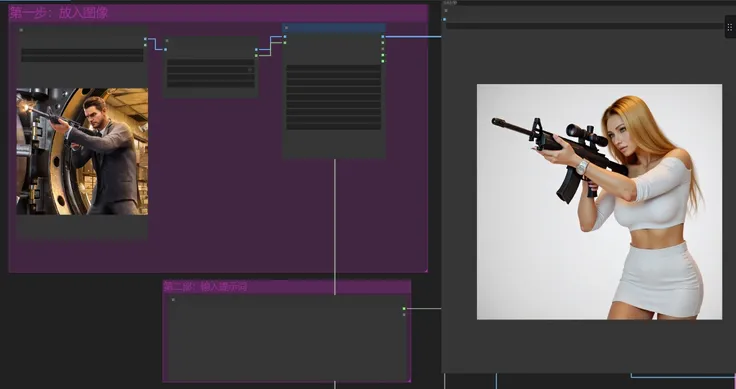Screen dimensions: 736x389
Task: Open the first widget row of the image loader node
Action: tap(82, 51)
